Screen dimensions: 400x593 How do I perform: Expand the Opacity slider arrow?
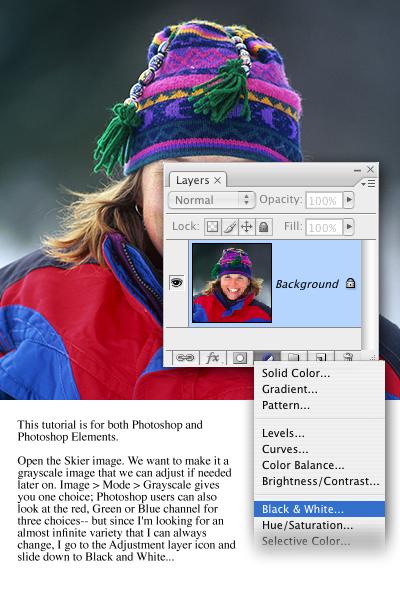click(349, 199)
